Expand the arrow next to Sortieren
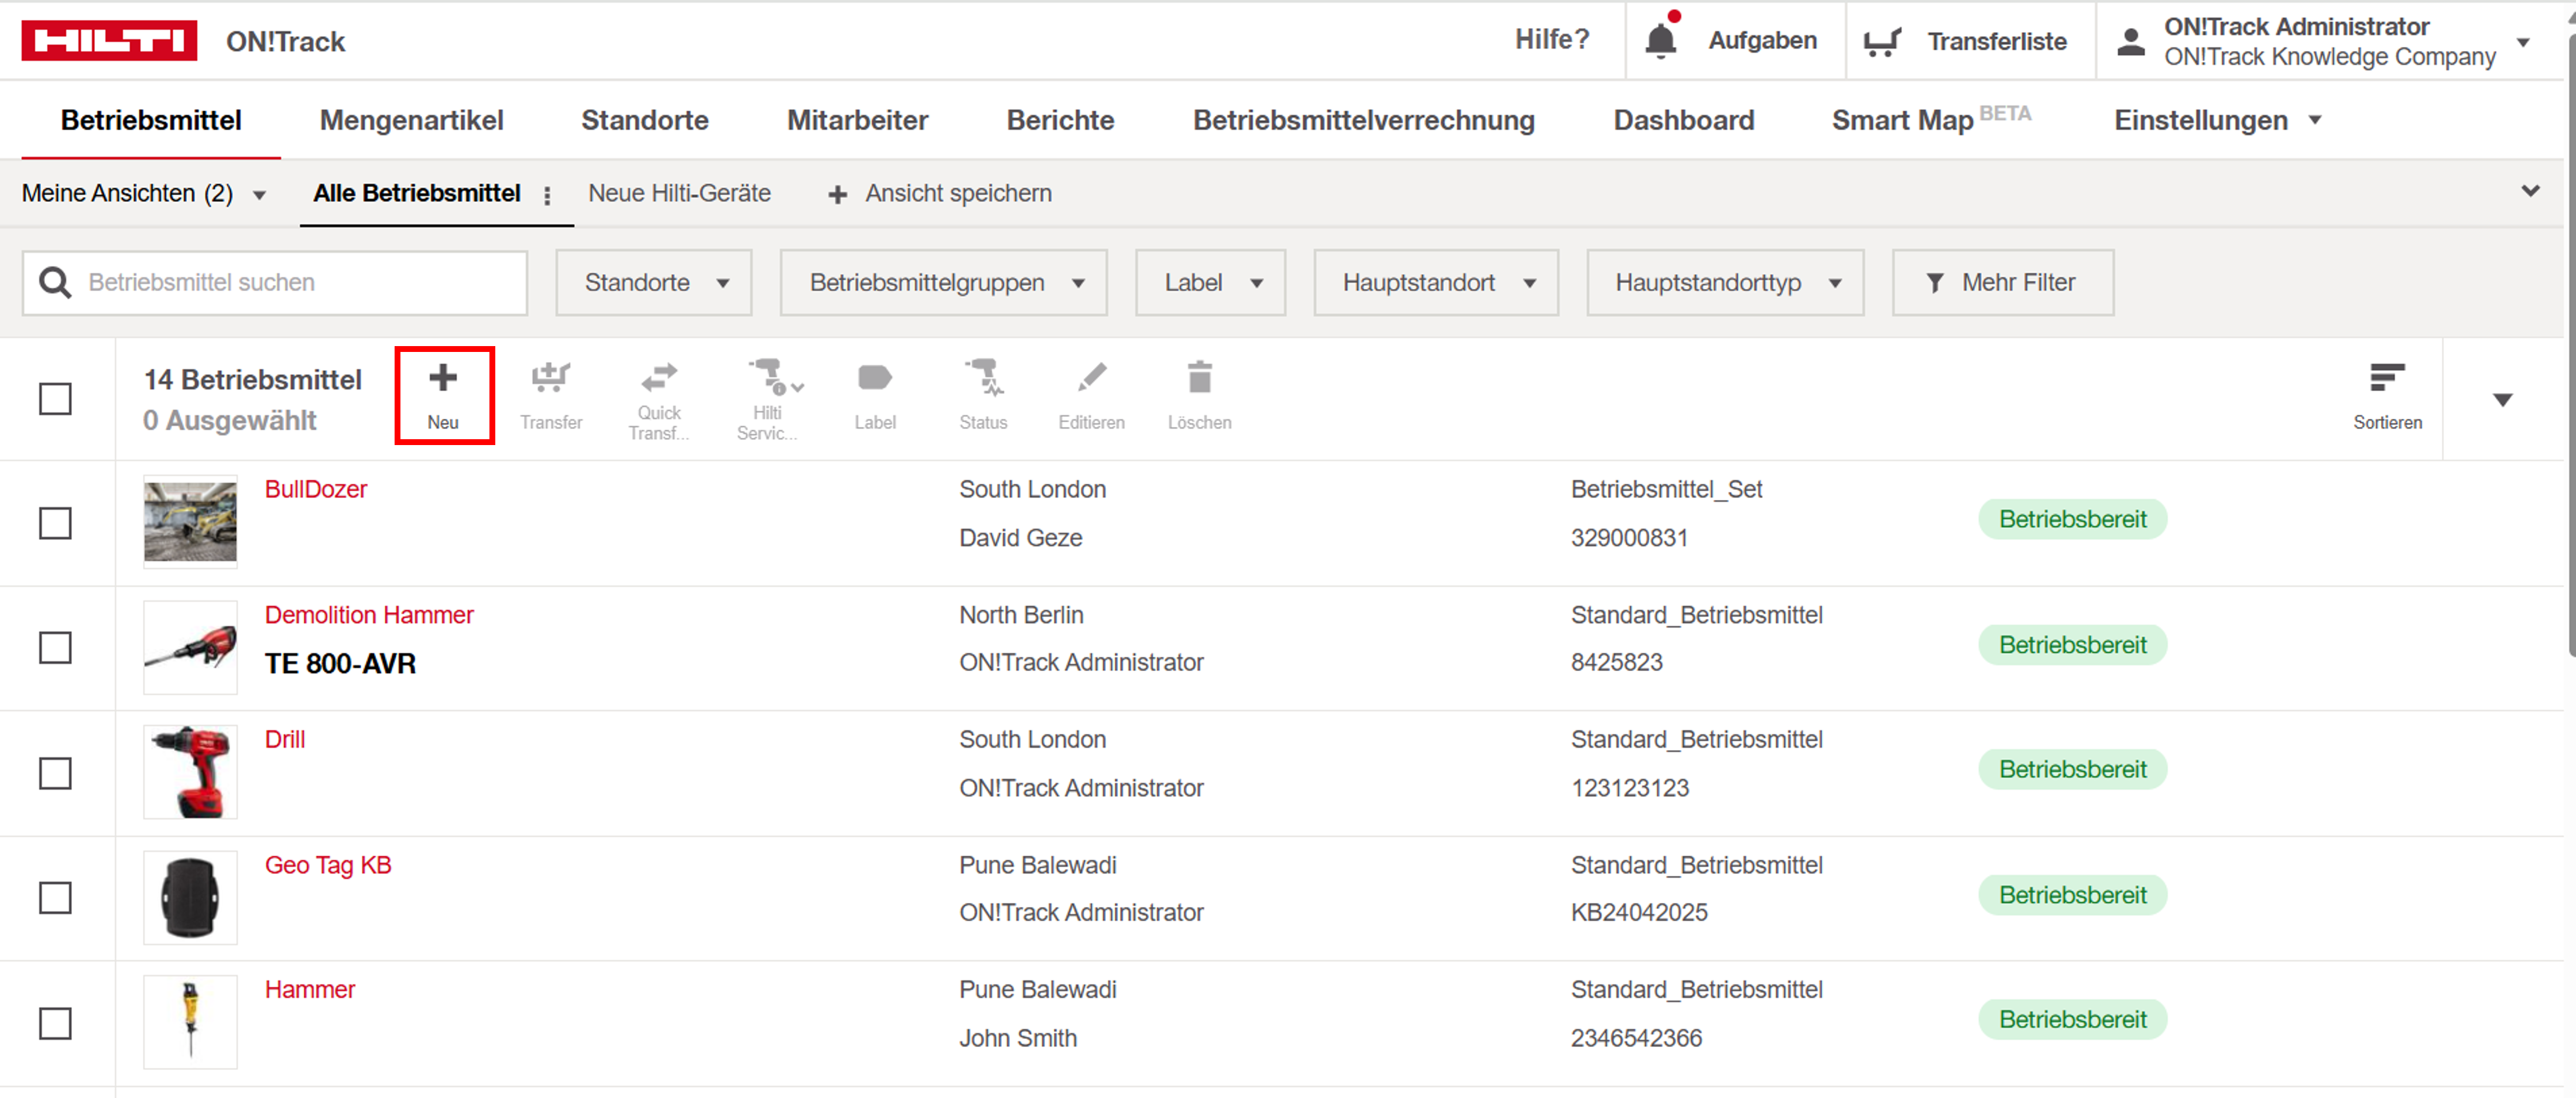The width and height of the screenshot is (2576, 1098). click(x=2502, y=400)
